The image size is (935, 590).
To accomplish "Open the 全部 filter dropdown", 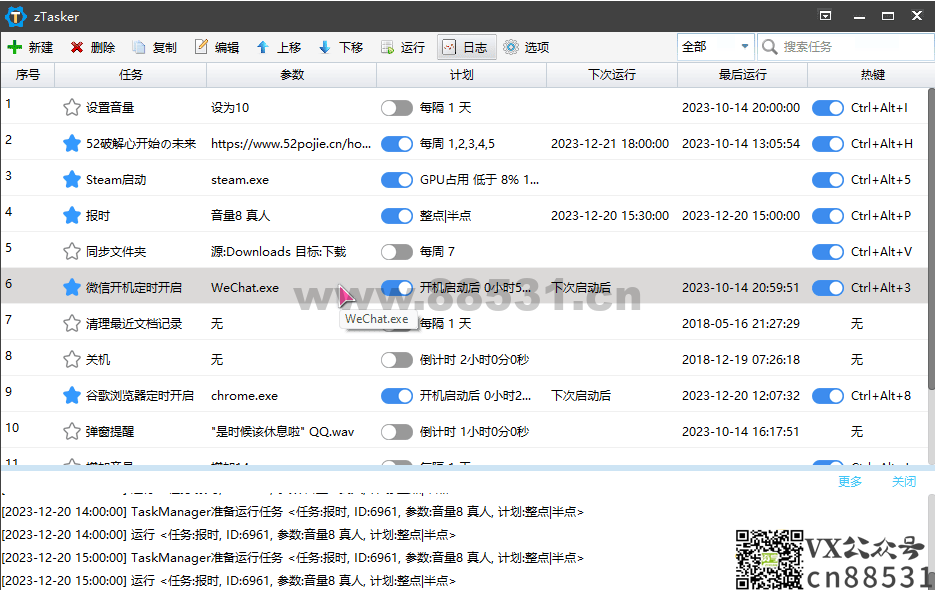I will point(716,47).
